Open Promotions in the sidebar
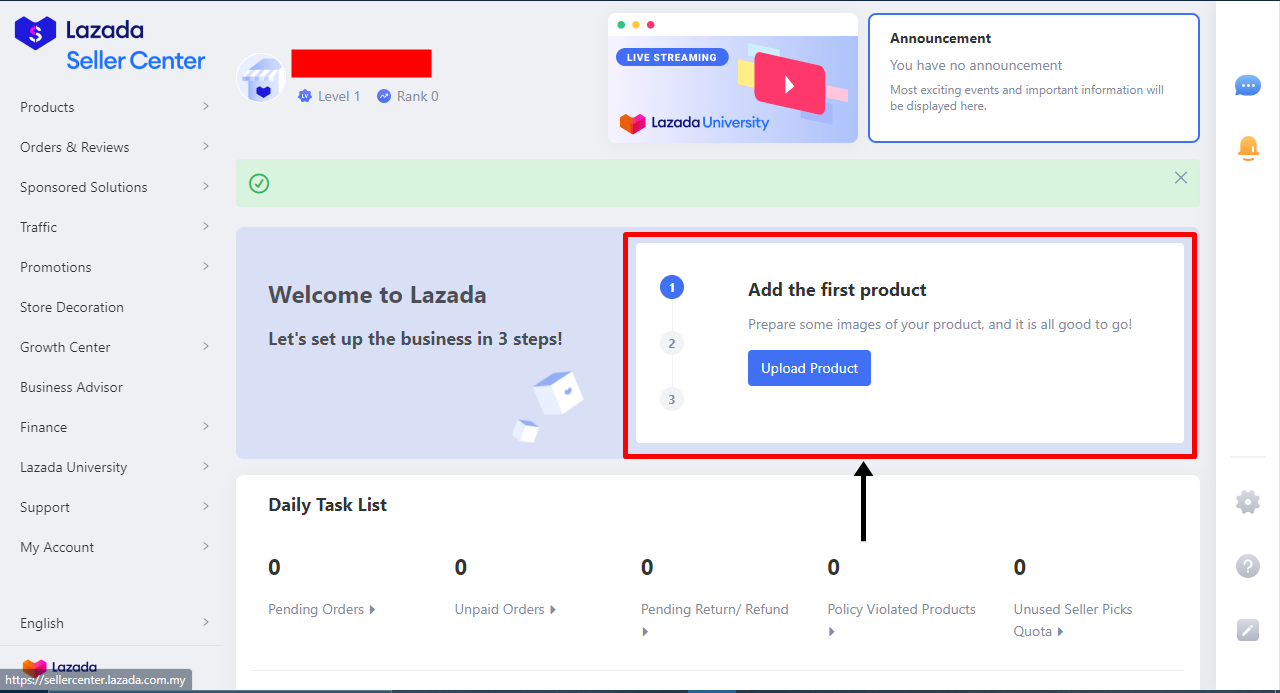 (56, 267)
